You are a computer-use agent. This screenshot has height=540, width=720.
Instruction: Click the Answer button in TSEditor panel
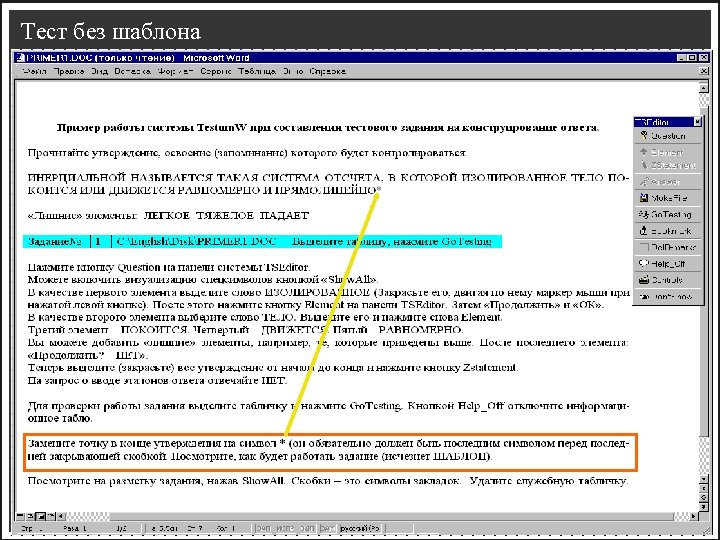[x=667, y=182]
